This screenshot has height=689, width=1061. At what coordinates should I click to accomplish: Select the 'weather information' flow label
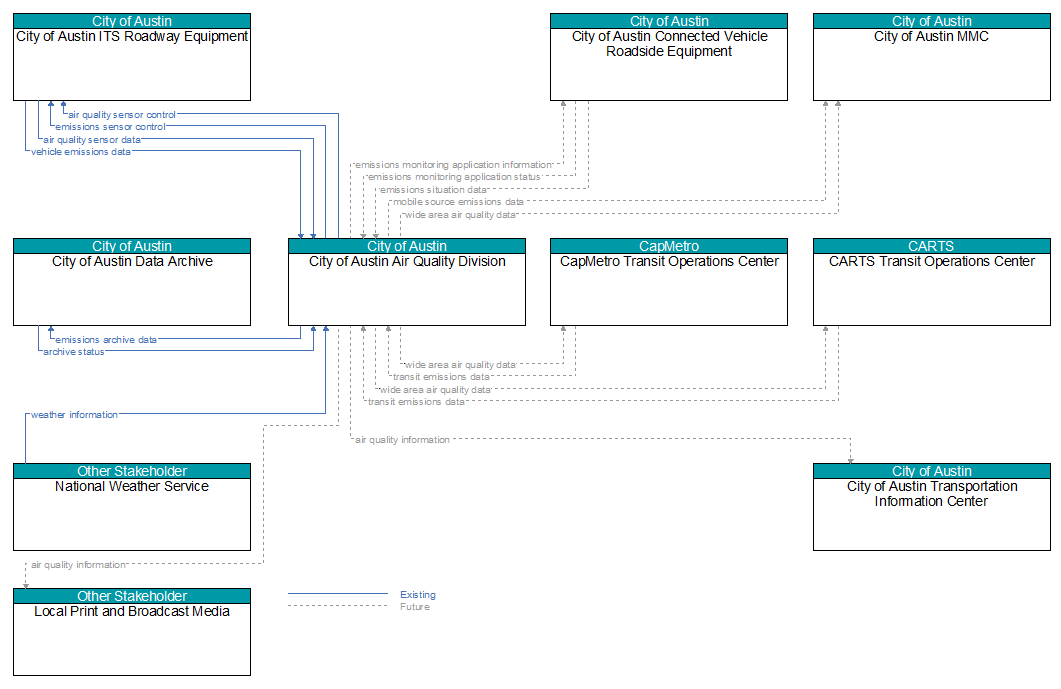click(74, 415)
